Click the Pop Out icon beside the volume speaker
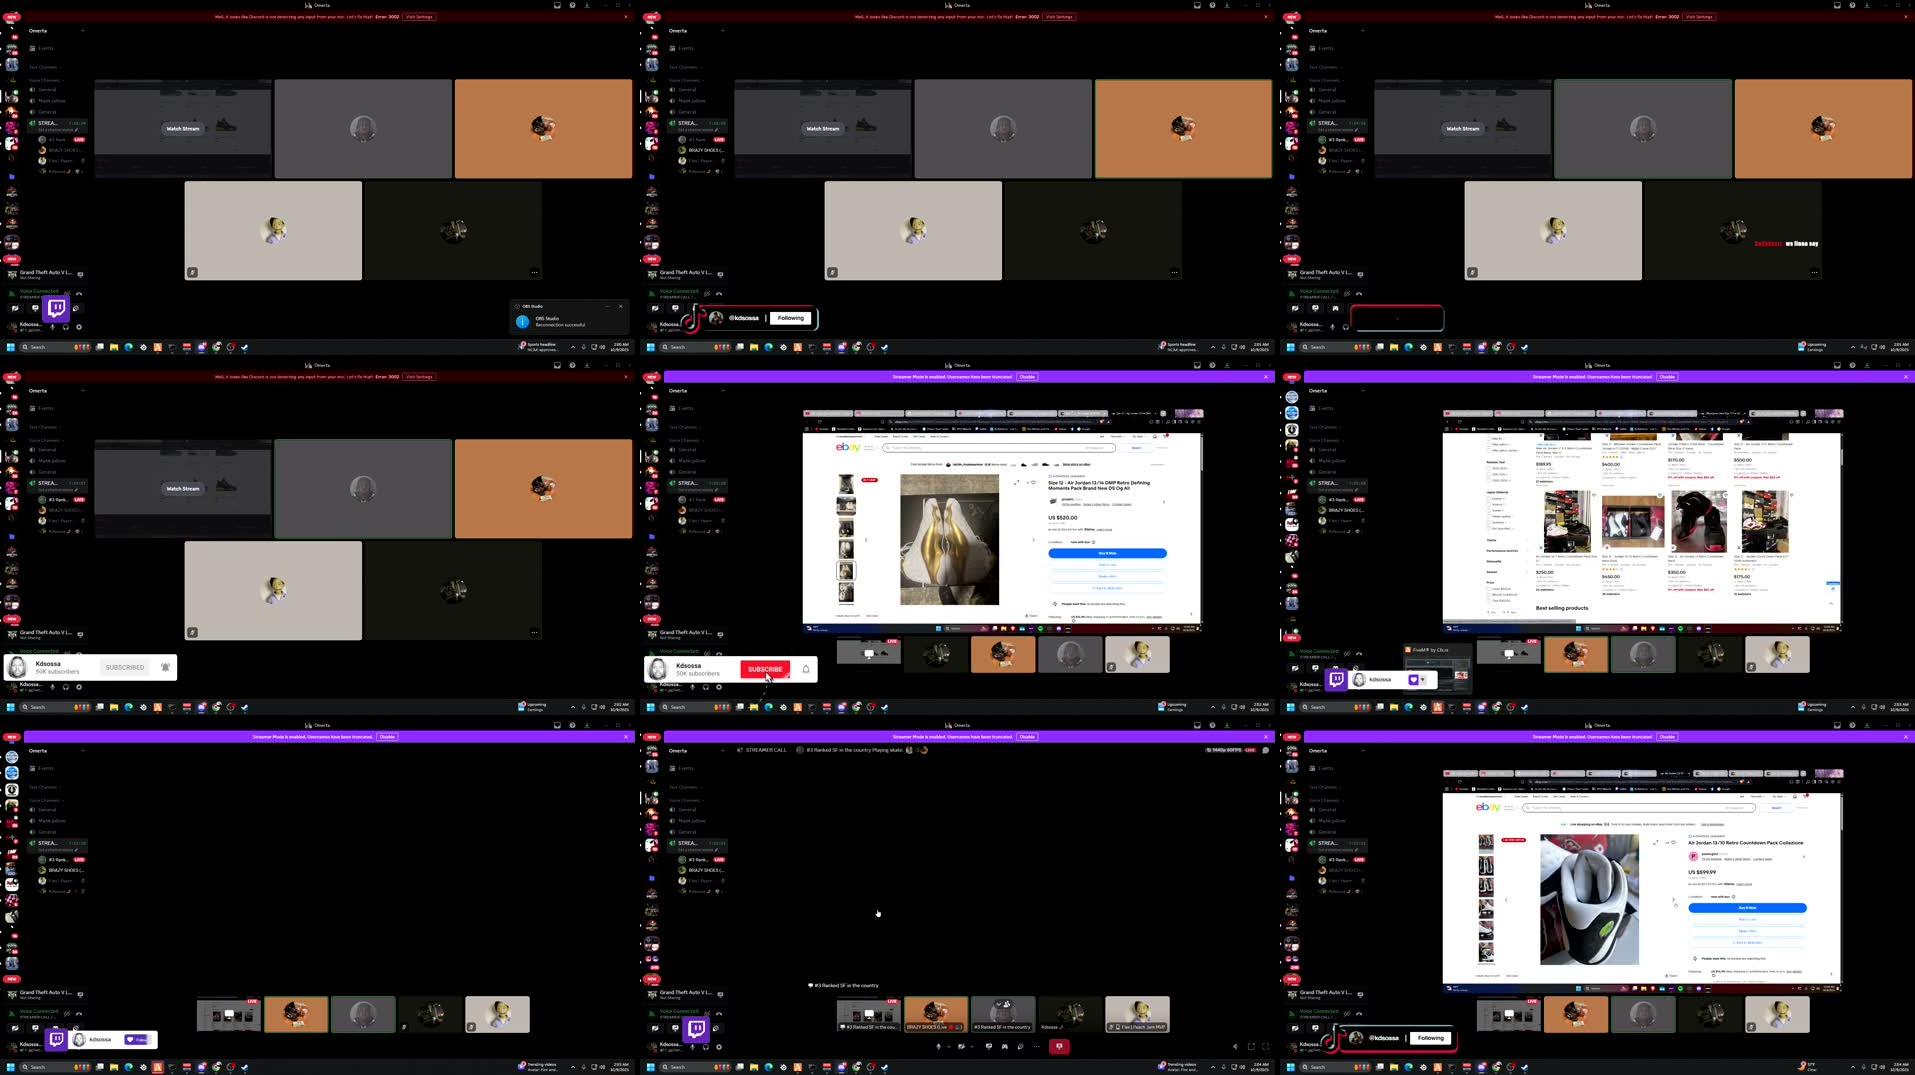The height and width of the screenshot is (1075, 1915). click(1251, 1046)
